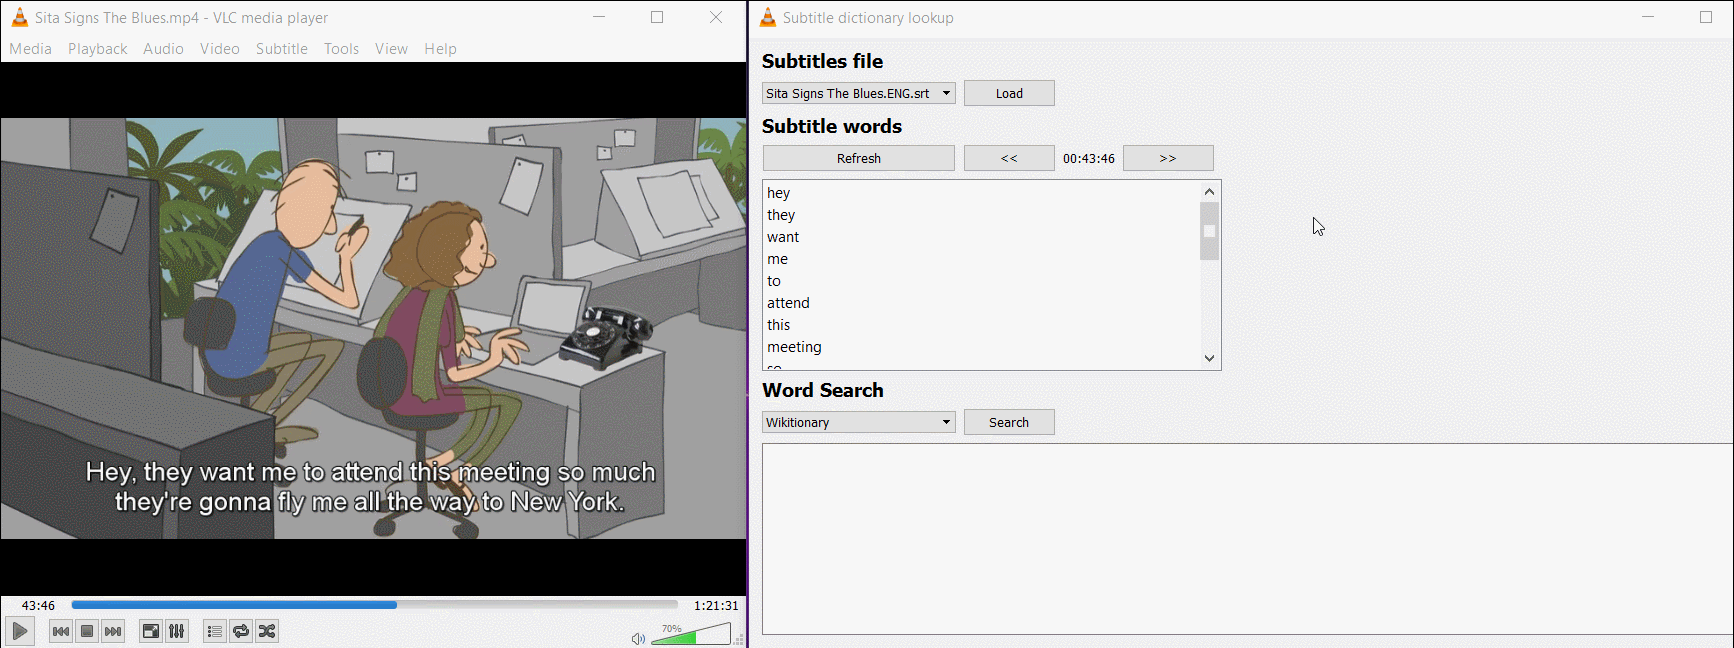1734x648 pixels.
Task: Open the subtitles file dropdown
Action: (859, 93)
